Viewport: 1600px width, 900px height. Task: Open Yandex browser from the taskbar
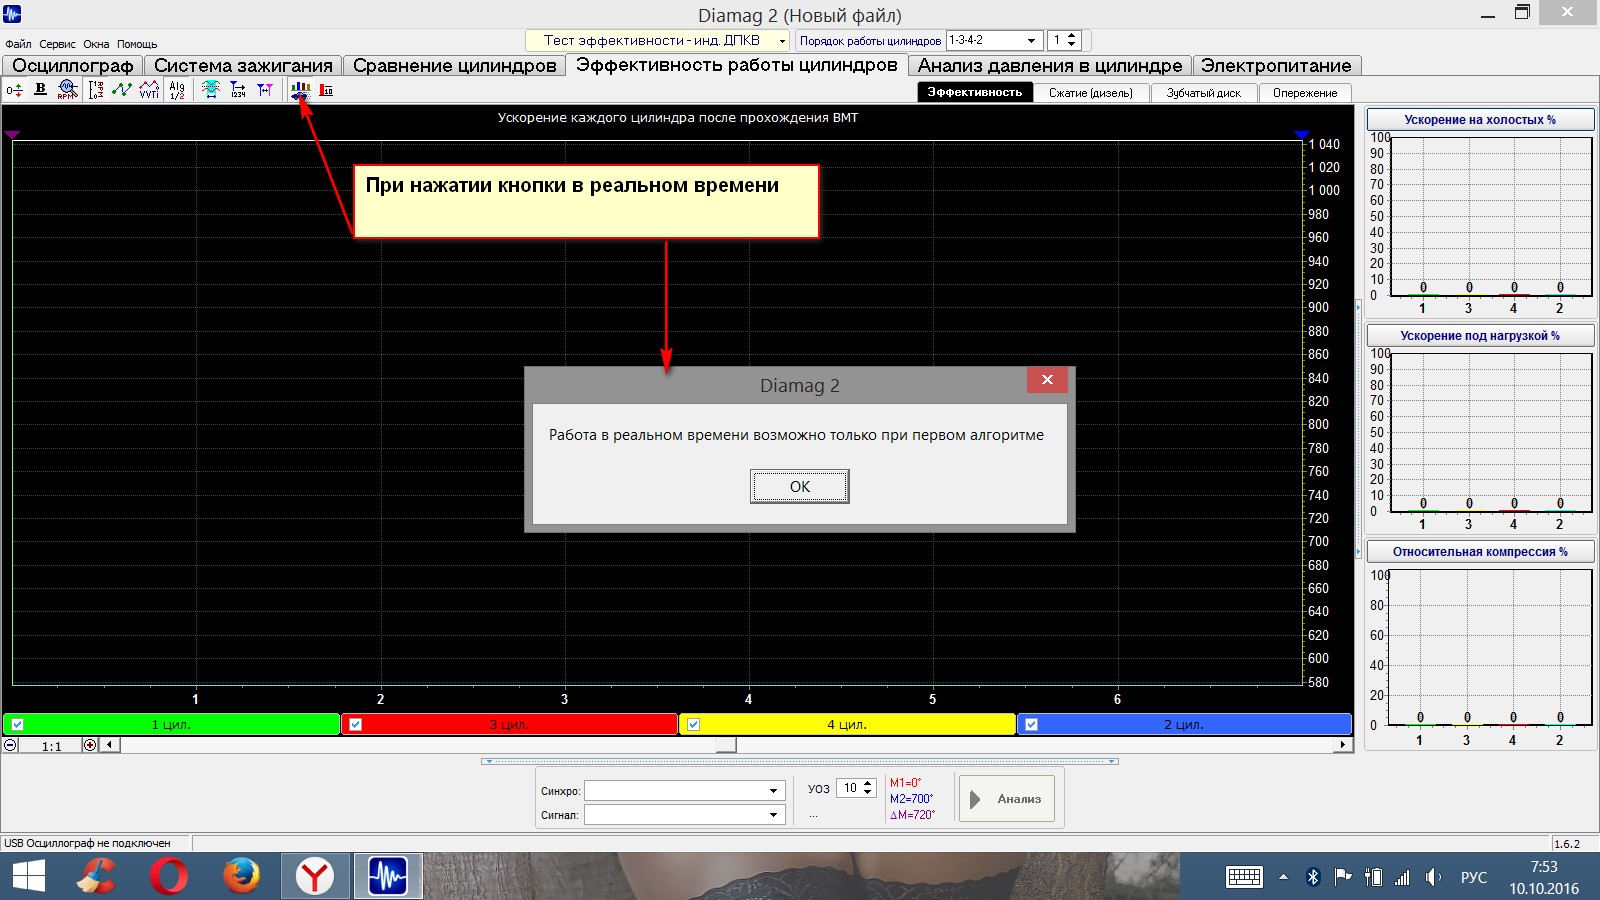click(315, 877)
